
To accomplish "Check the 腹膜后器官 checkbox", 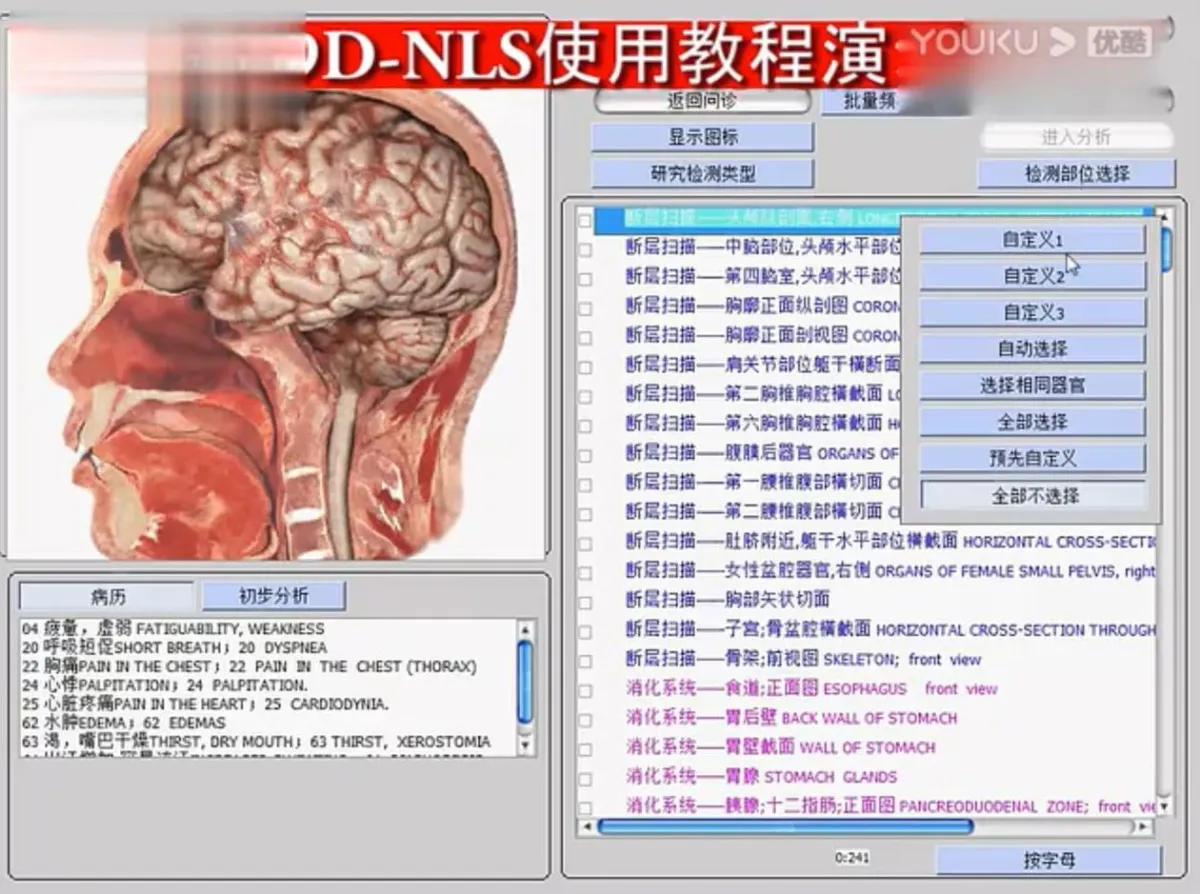I will point(585,455).
